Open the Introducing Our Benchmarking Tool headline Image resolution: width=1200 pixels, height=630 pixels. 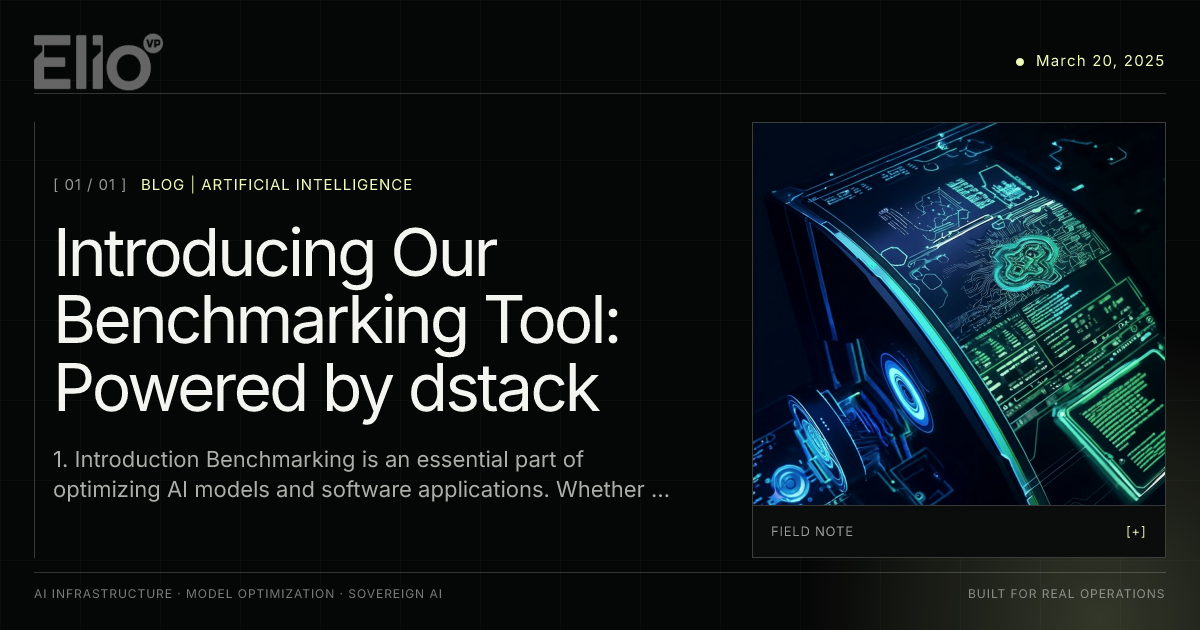(336, 320)
